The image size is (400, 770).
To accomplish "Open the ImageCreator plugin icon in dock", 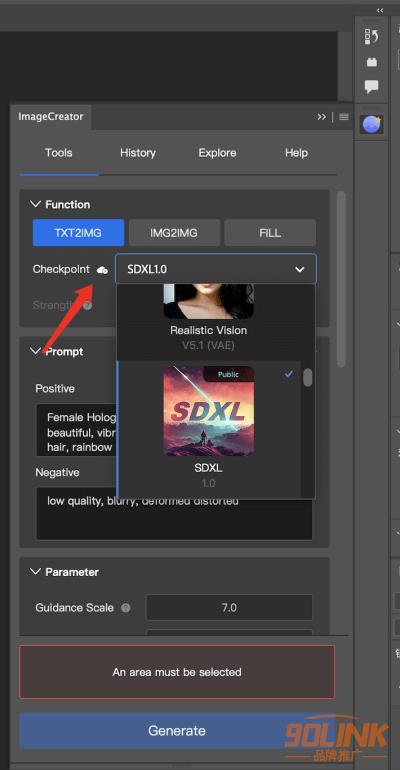I will coord(372,125).
